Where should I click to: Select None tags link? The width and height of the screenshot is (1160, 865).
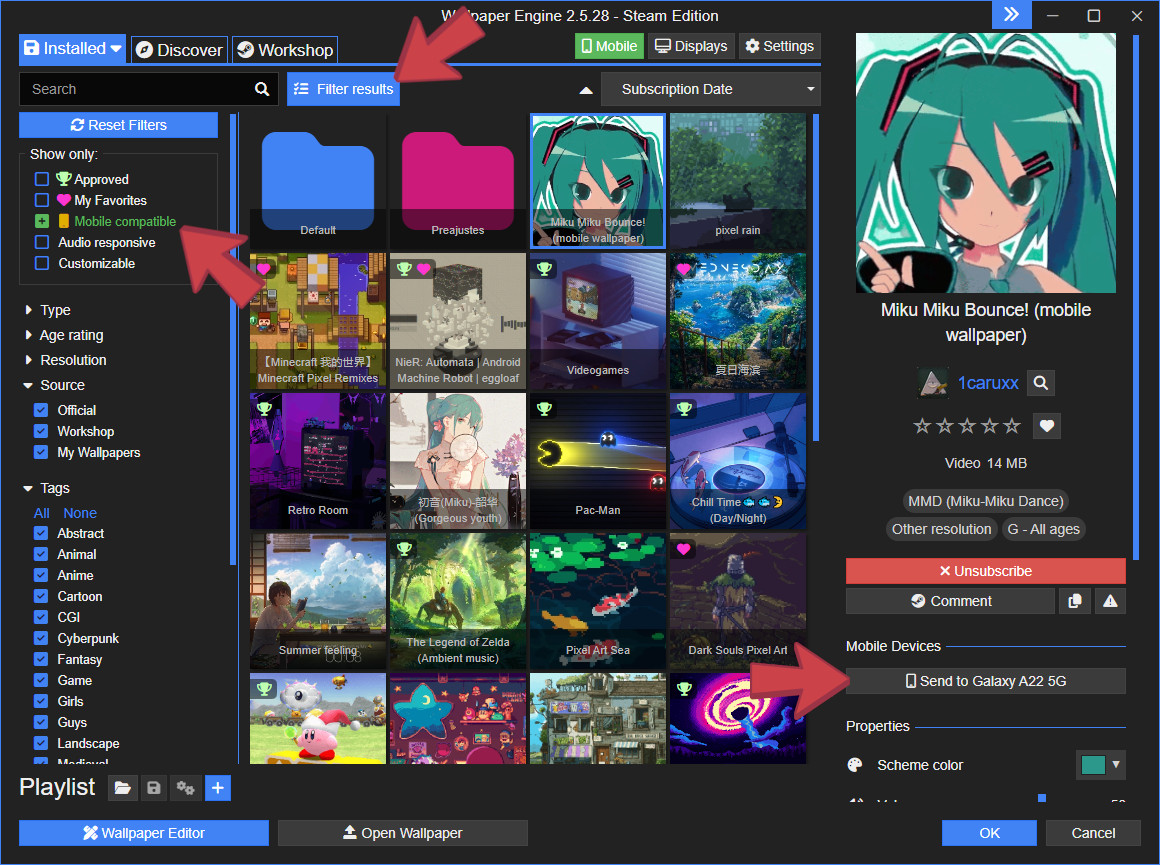point(80,513)
